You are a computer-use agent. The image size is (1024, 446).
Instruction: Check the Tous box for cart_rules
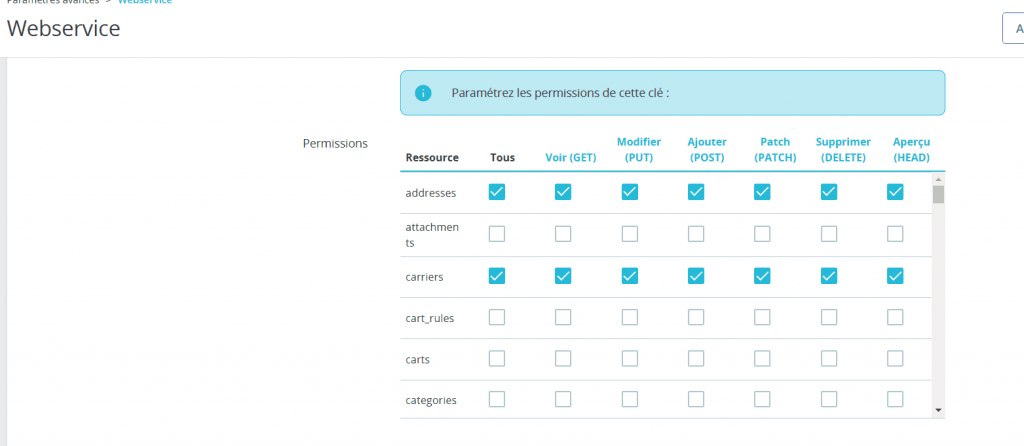497,317
